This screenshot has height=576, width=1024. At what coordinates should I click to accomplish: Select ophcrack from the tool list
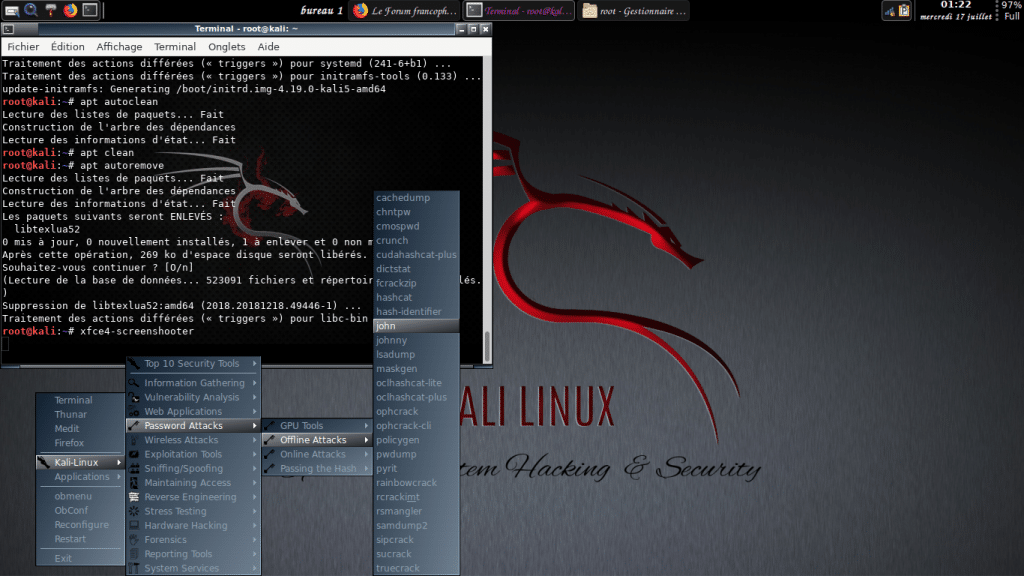click(x=416, y=411)
